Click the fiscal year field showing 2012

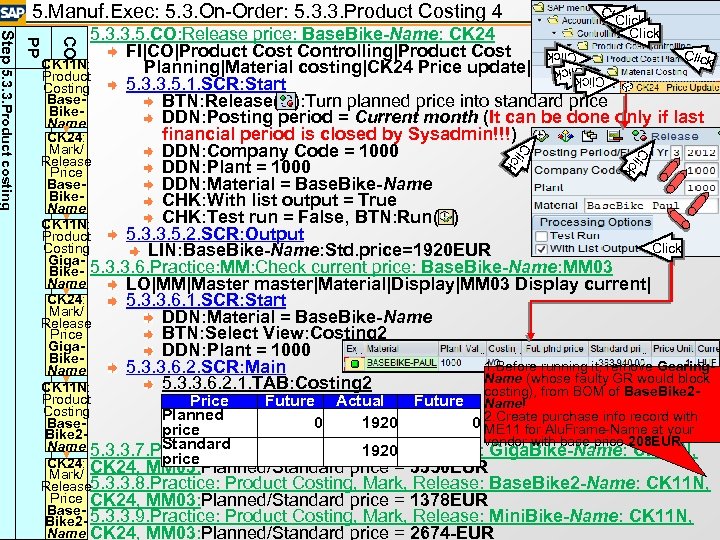coord(701,152)
